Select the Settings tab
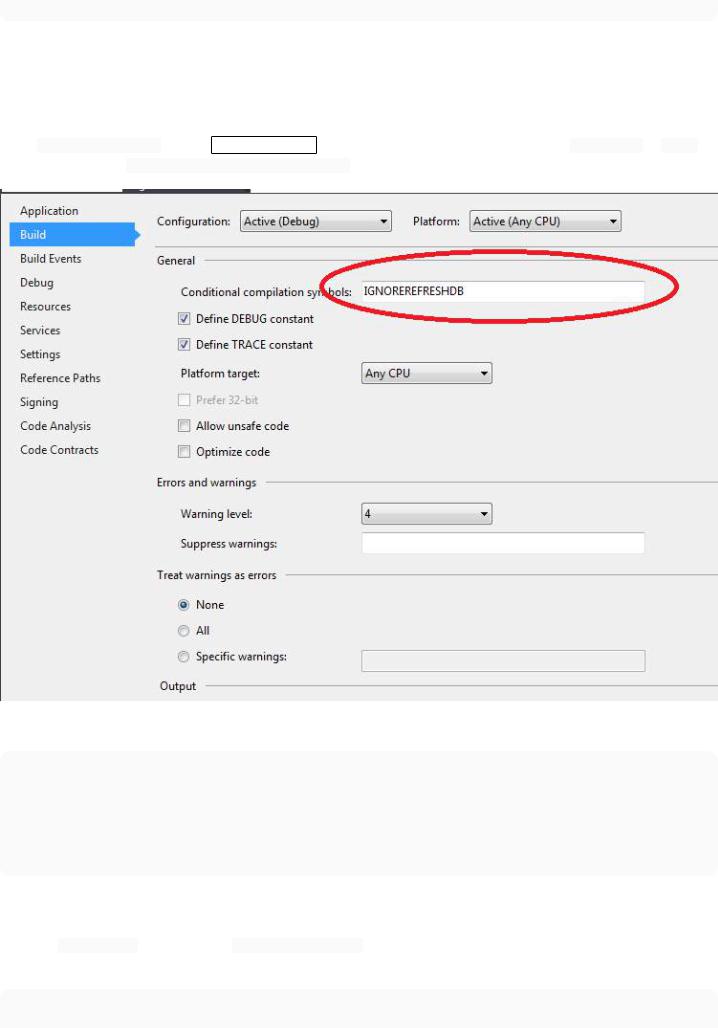 click(x=40, y=354)
